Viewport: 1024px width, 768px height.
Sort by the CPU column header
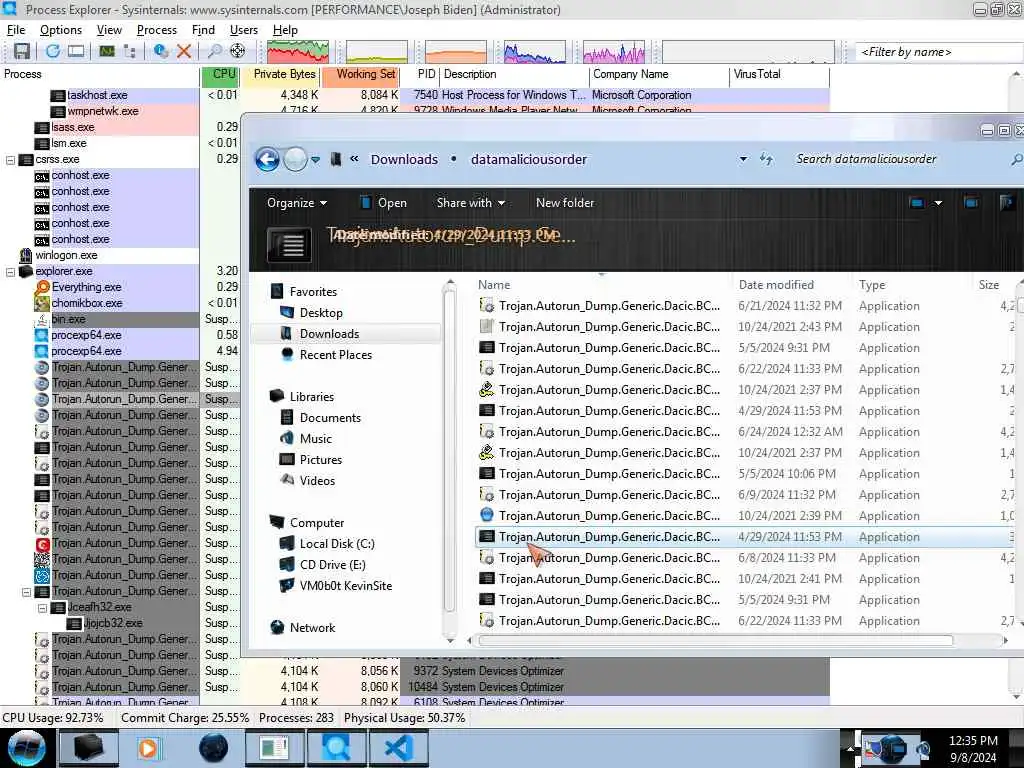coord(221,74)
